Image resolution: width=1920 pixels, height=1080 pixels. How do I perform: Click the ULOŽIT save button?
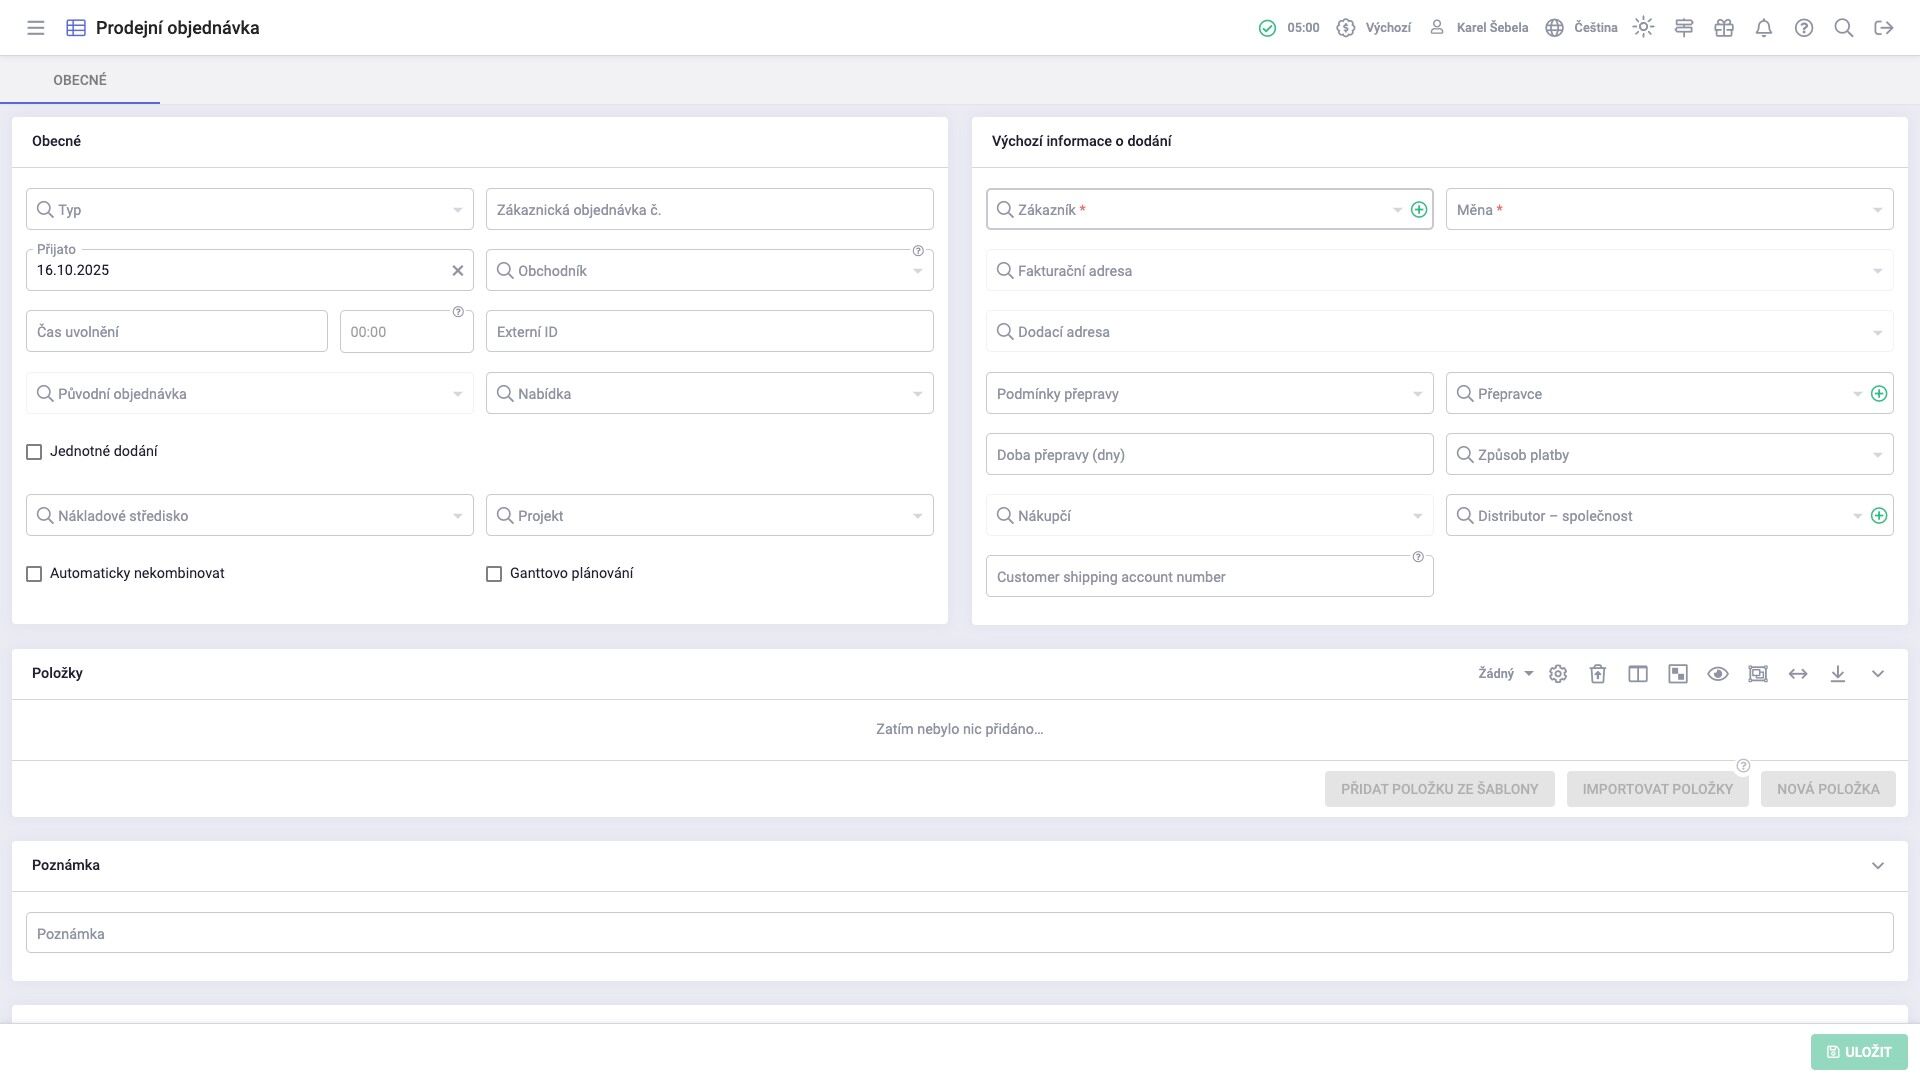[x=1859, y=1052]
